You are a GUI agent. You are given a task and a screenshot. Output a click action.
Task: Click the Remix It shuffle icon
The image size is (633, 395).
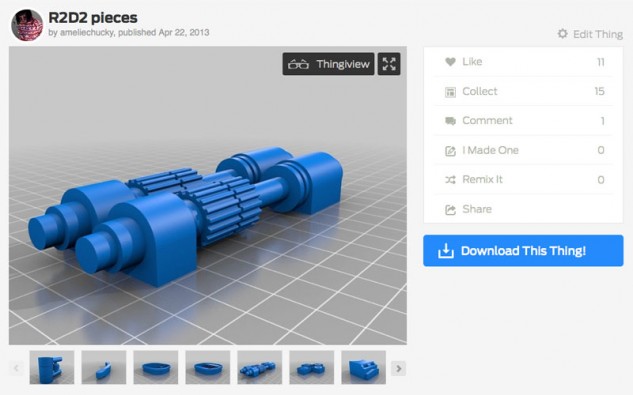click(x=450, y=180)
